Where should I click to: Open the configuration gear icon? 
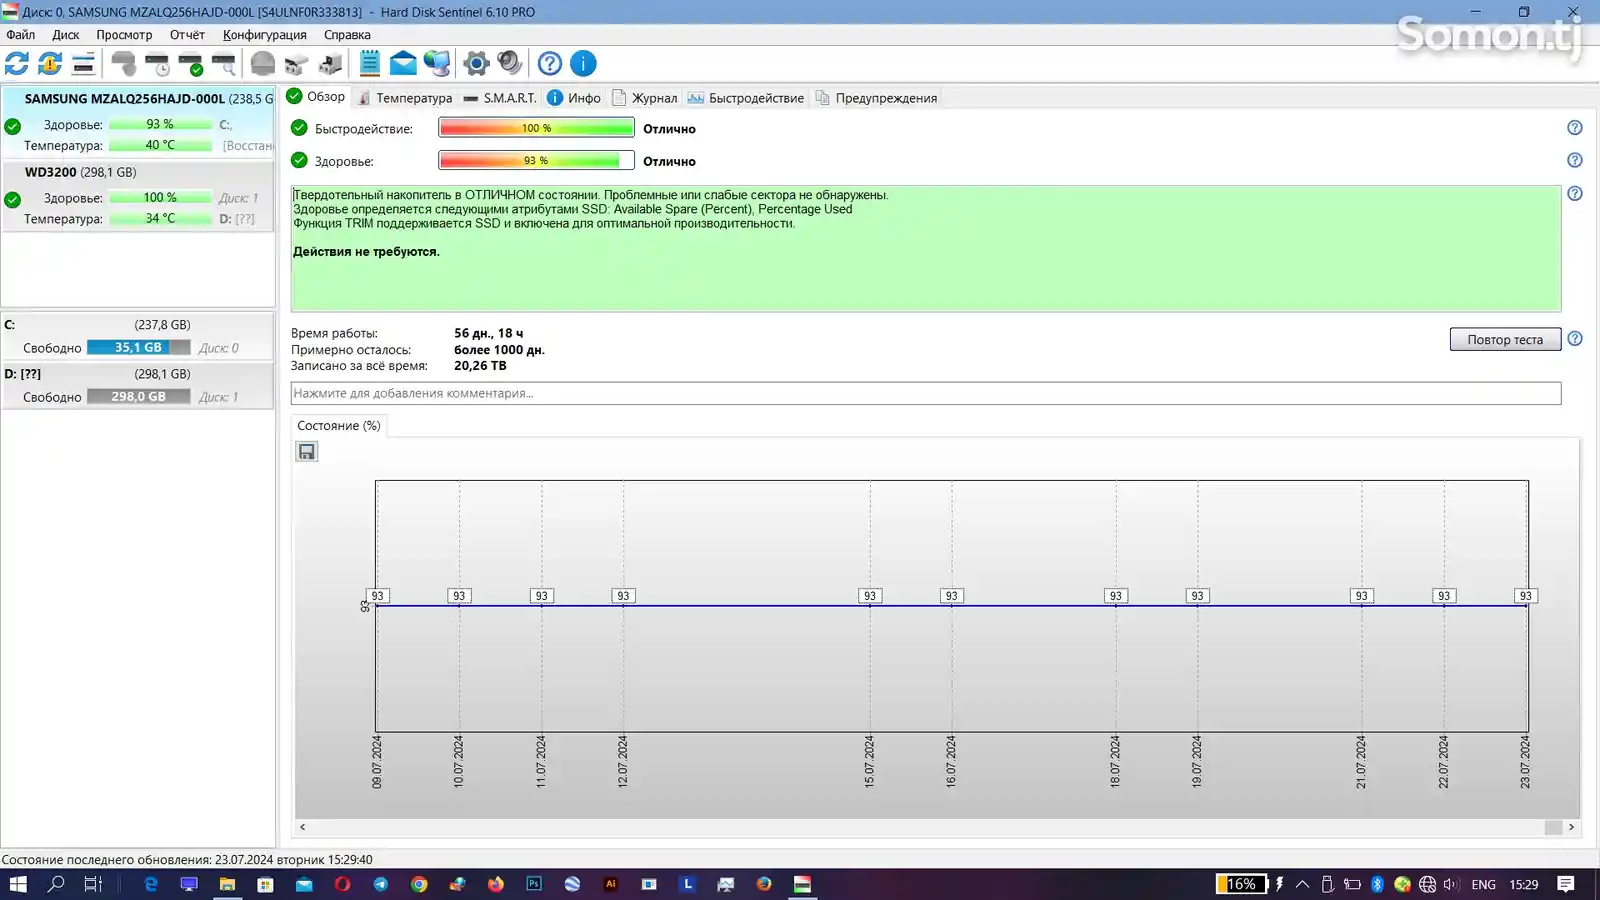476,63
